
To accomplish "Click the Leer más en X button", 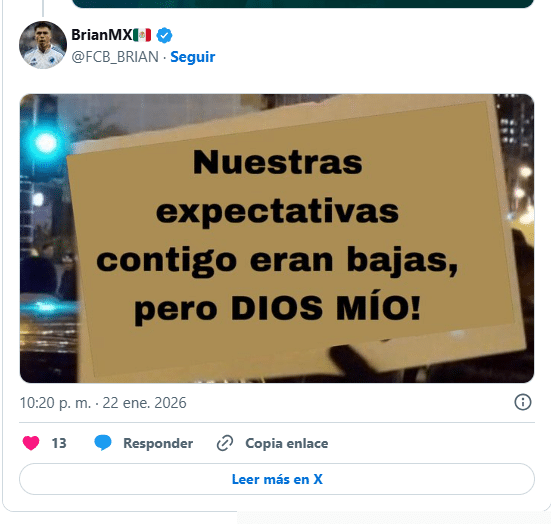I will tap(277, 479).
